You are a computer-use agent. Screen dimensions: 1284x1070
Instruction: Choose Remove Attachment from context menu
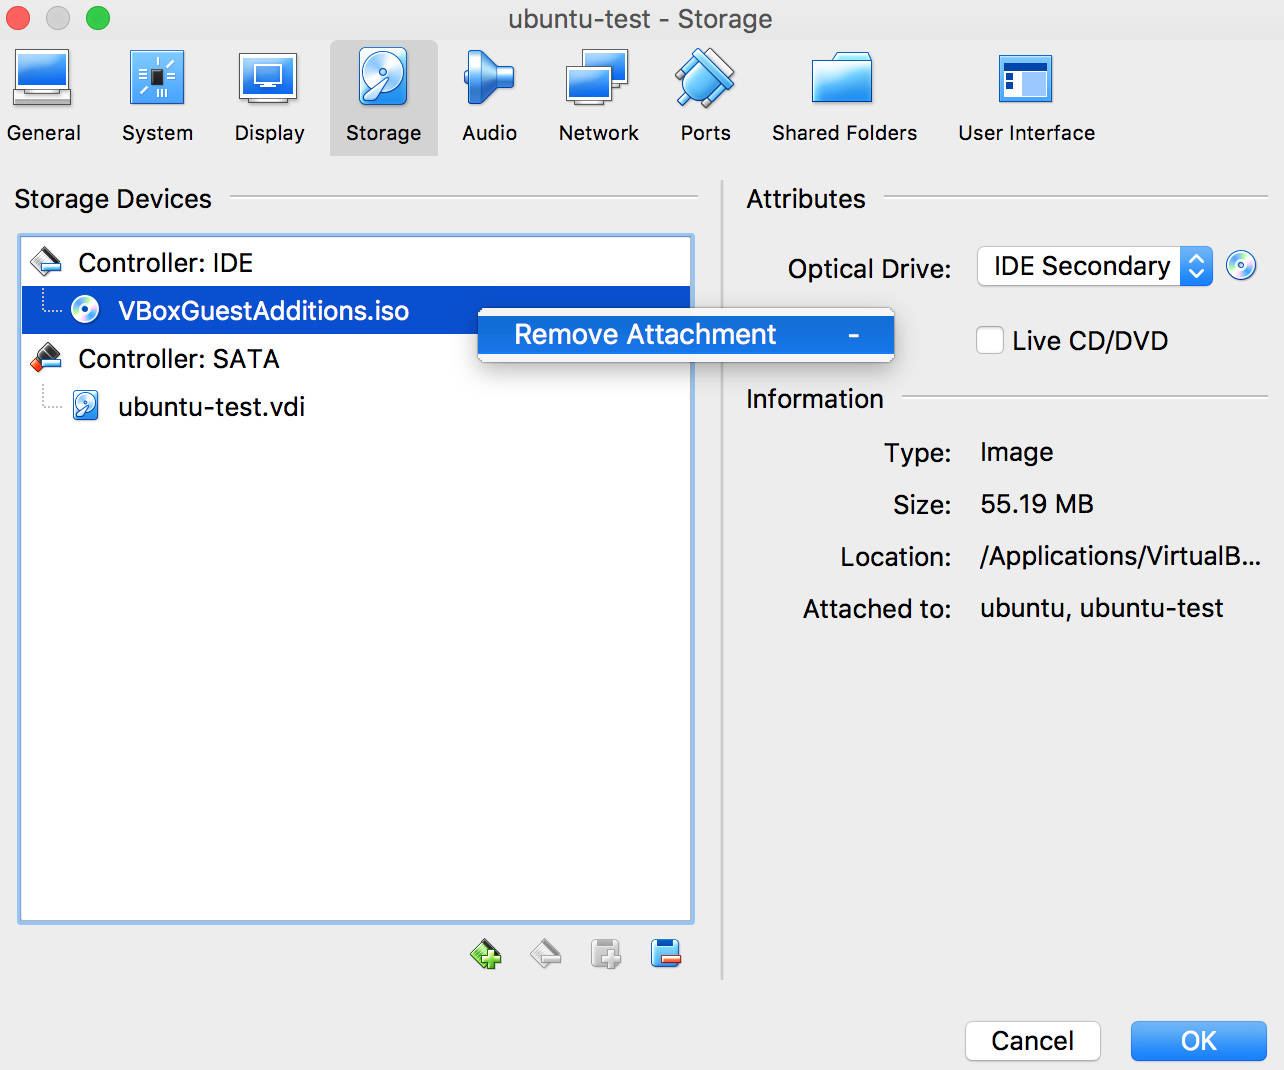pyautogui.click(x=686, y=334)
